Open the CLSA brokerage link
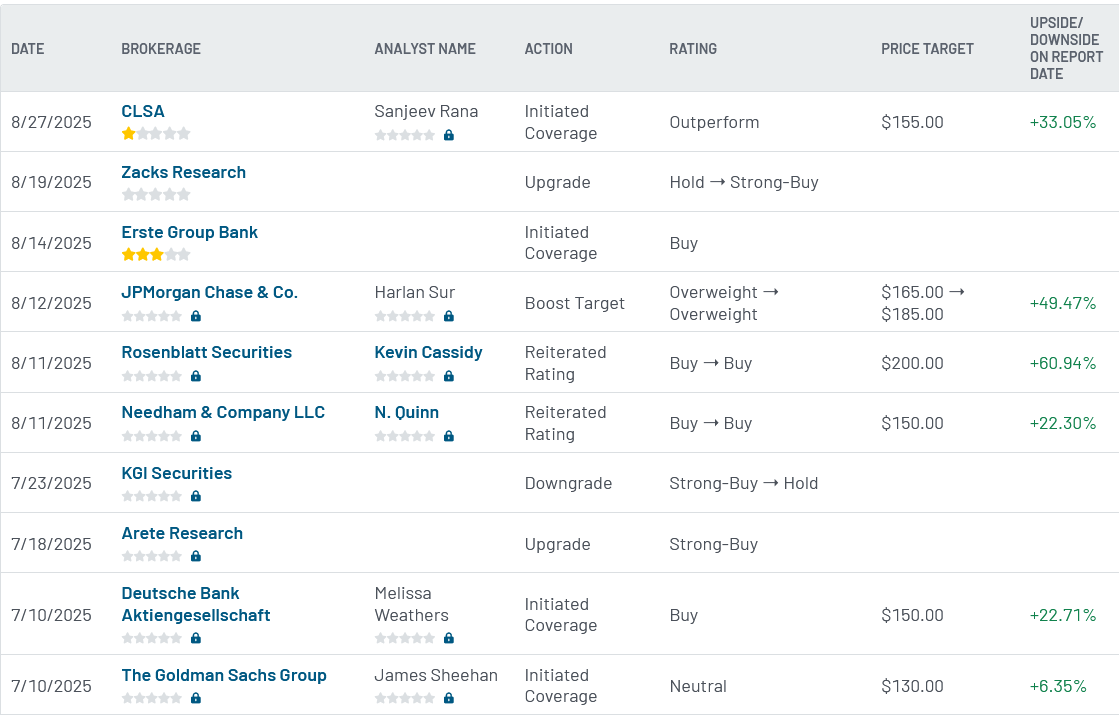1119x715 pixels. point(143,111)
